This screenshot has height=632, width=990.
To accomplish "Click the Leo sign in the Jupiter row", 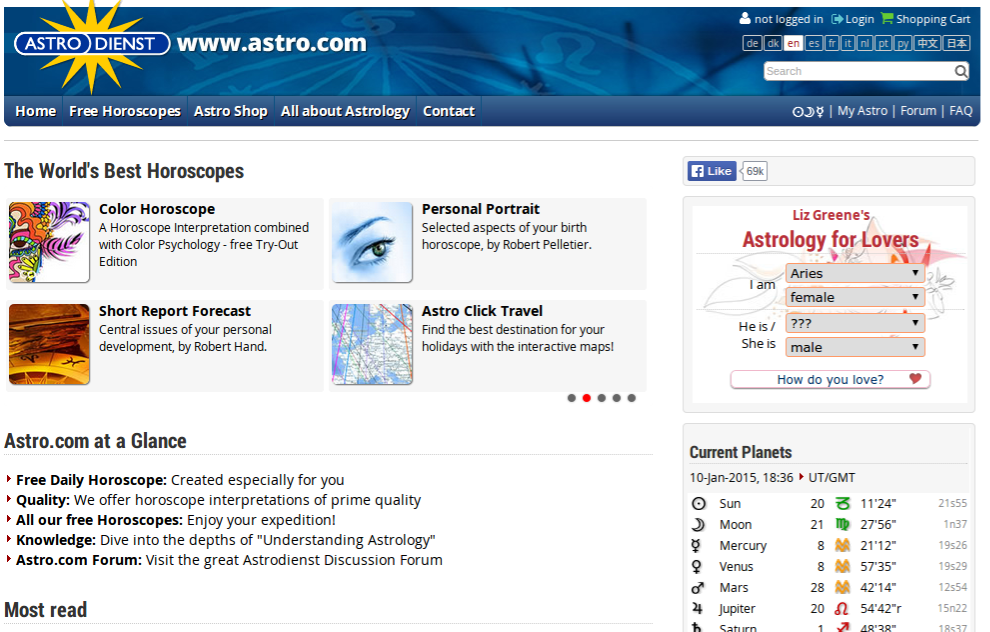I will point(842,609).
